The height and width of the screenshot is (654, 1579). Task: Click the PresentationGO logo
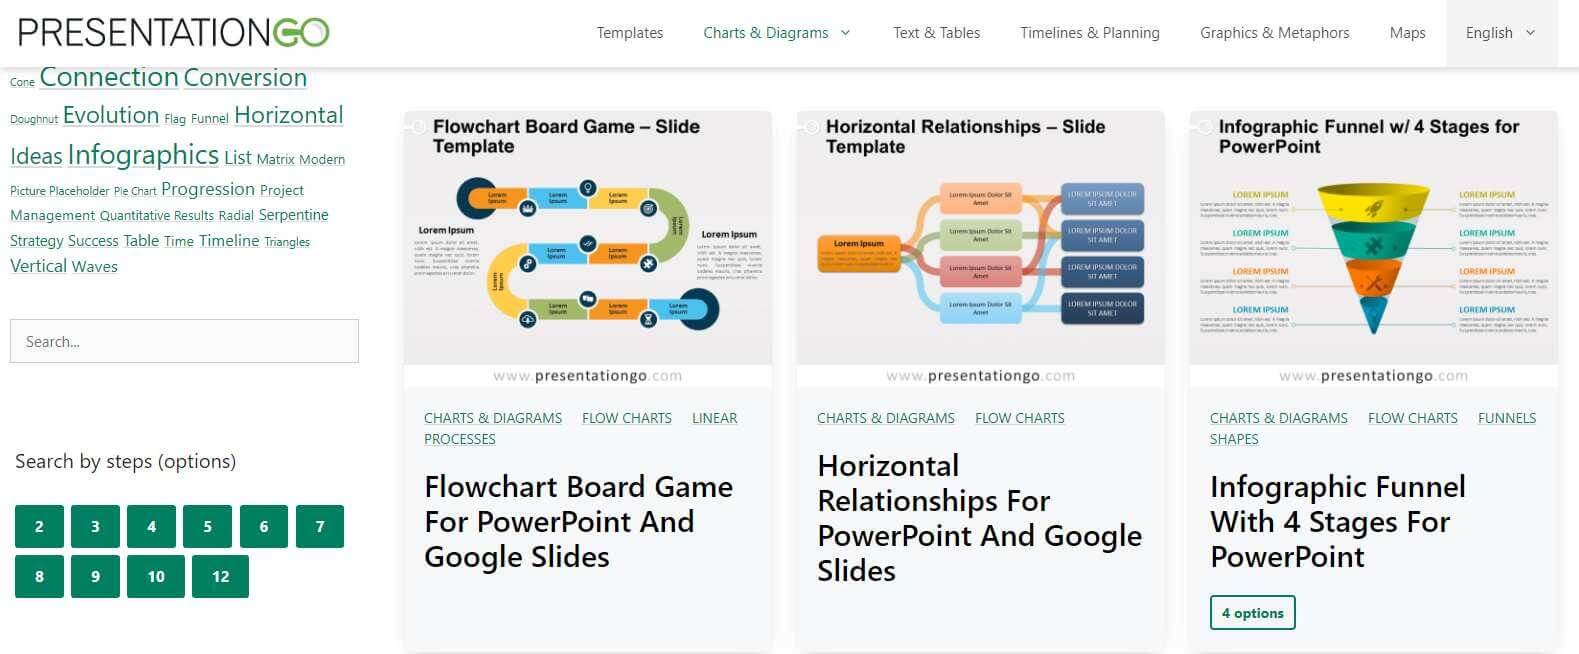click(x=170, y=31)
